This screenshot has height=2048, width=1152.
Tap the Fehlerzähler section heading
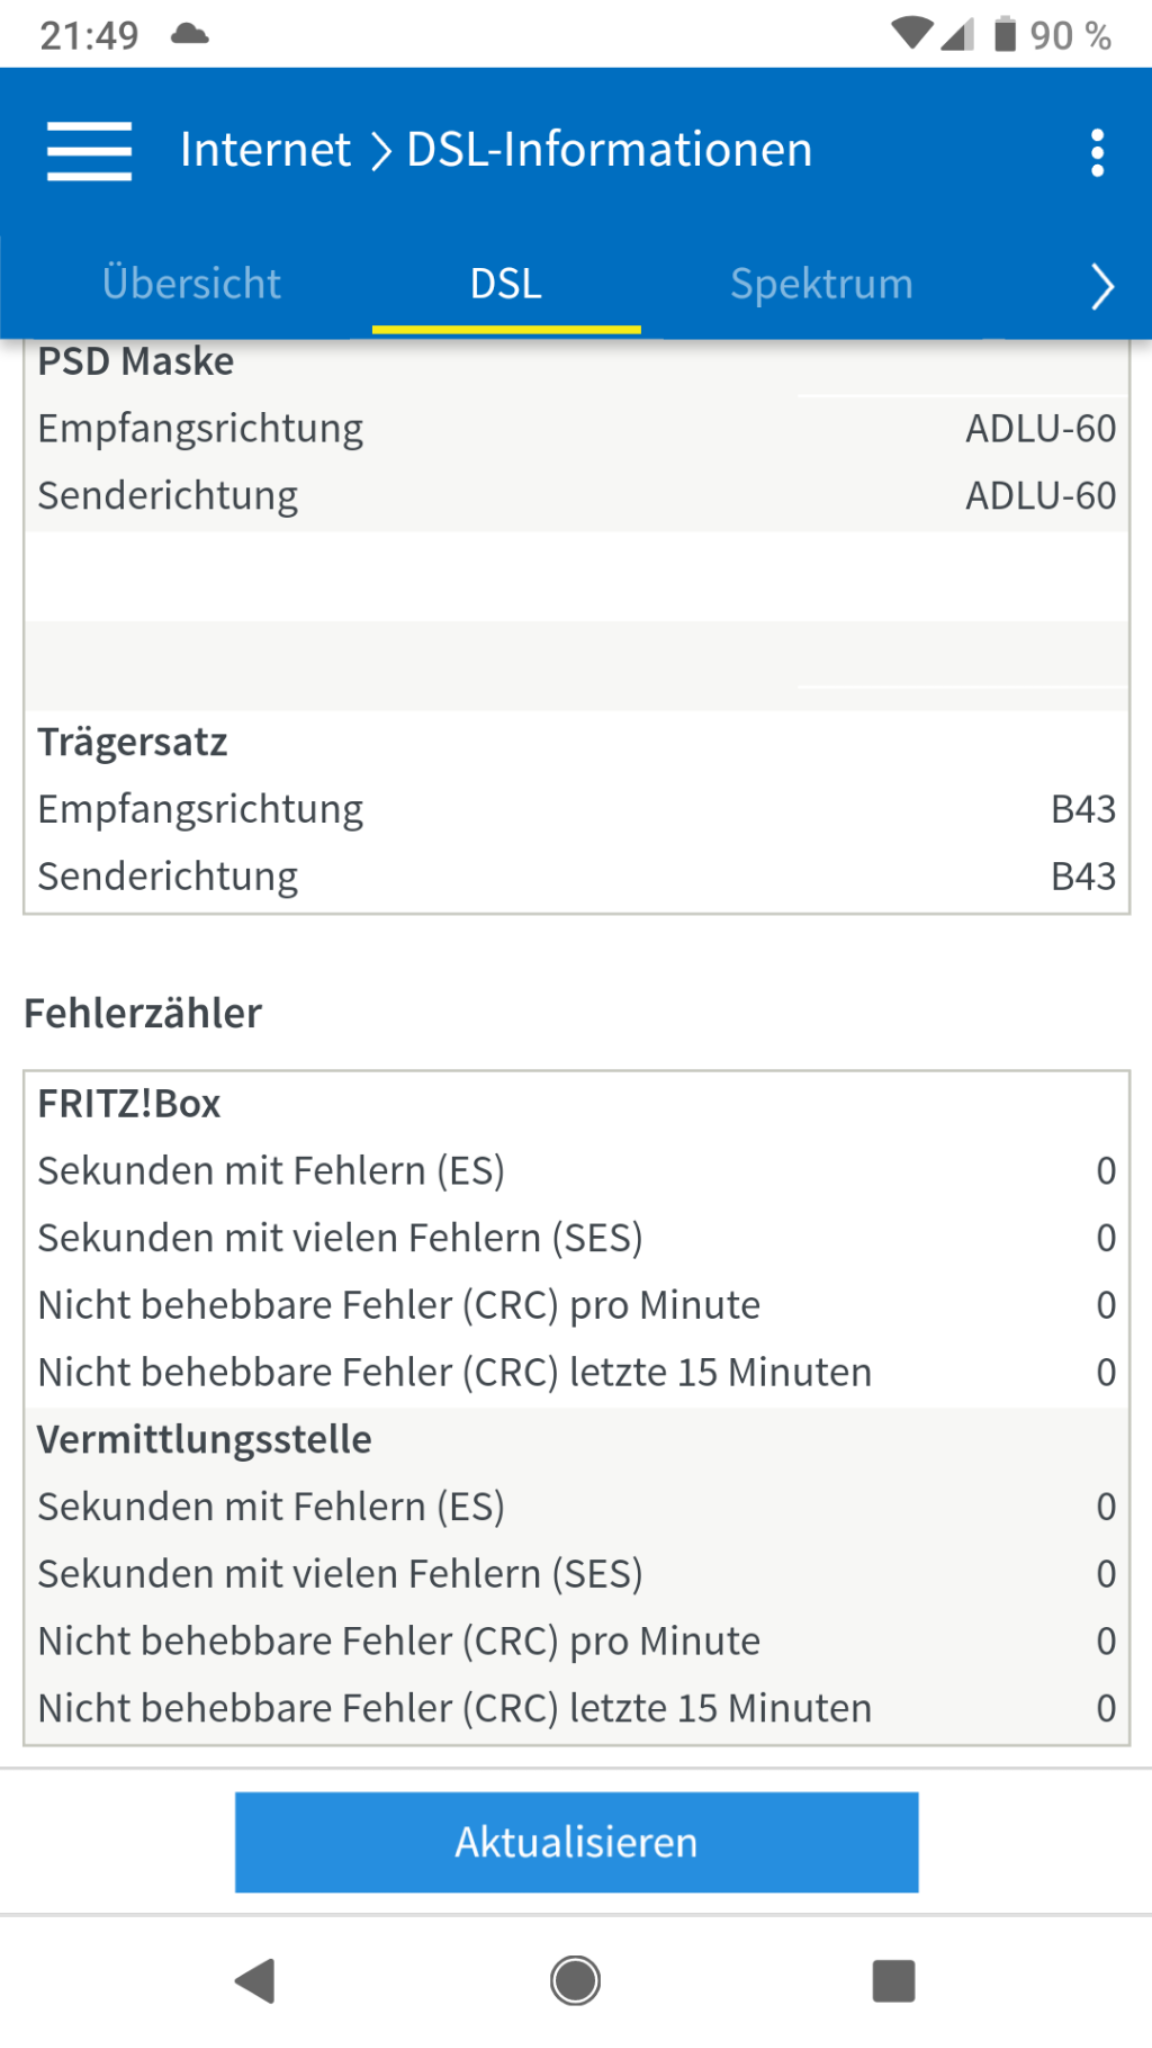tap(143, 1013)
